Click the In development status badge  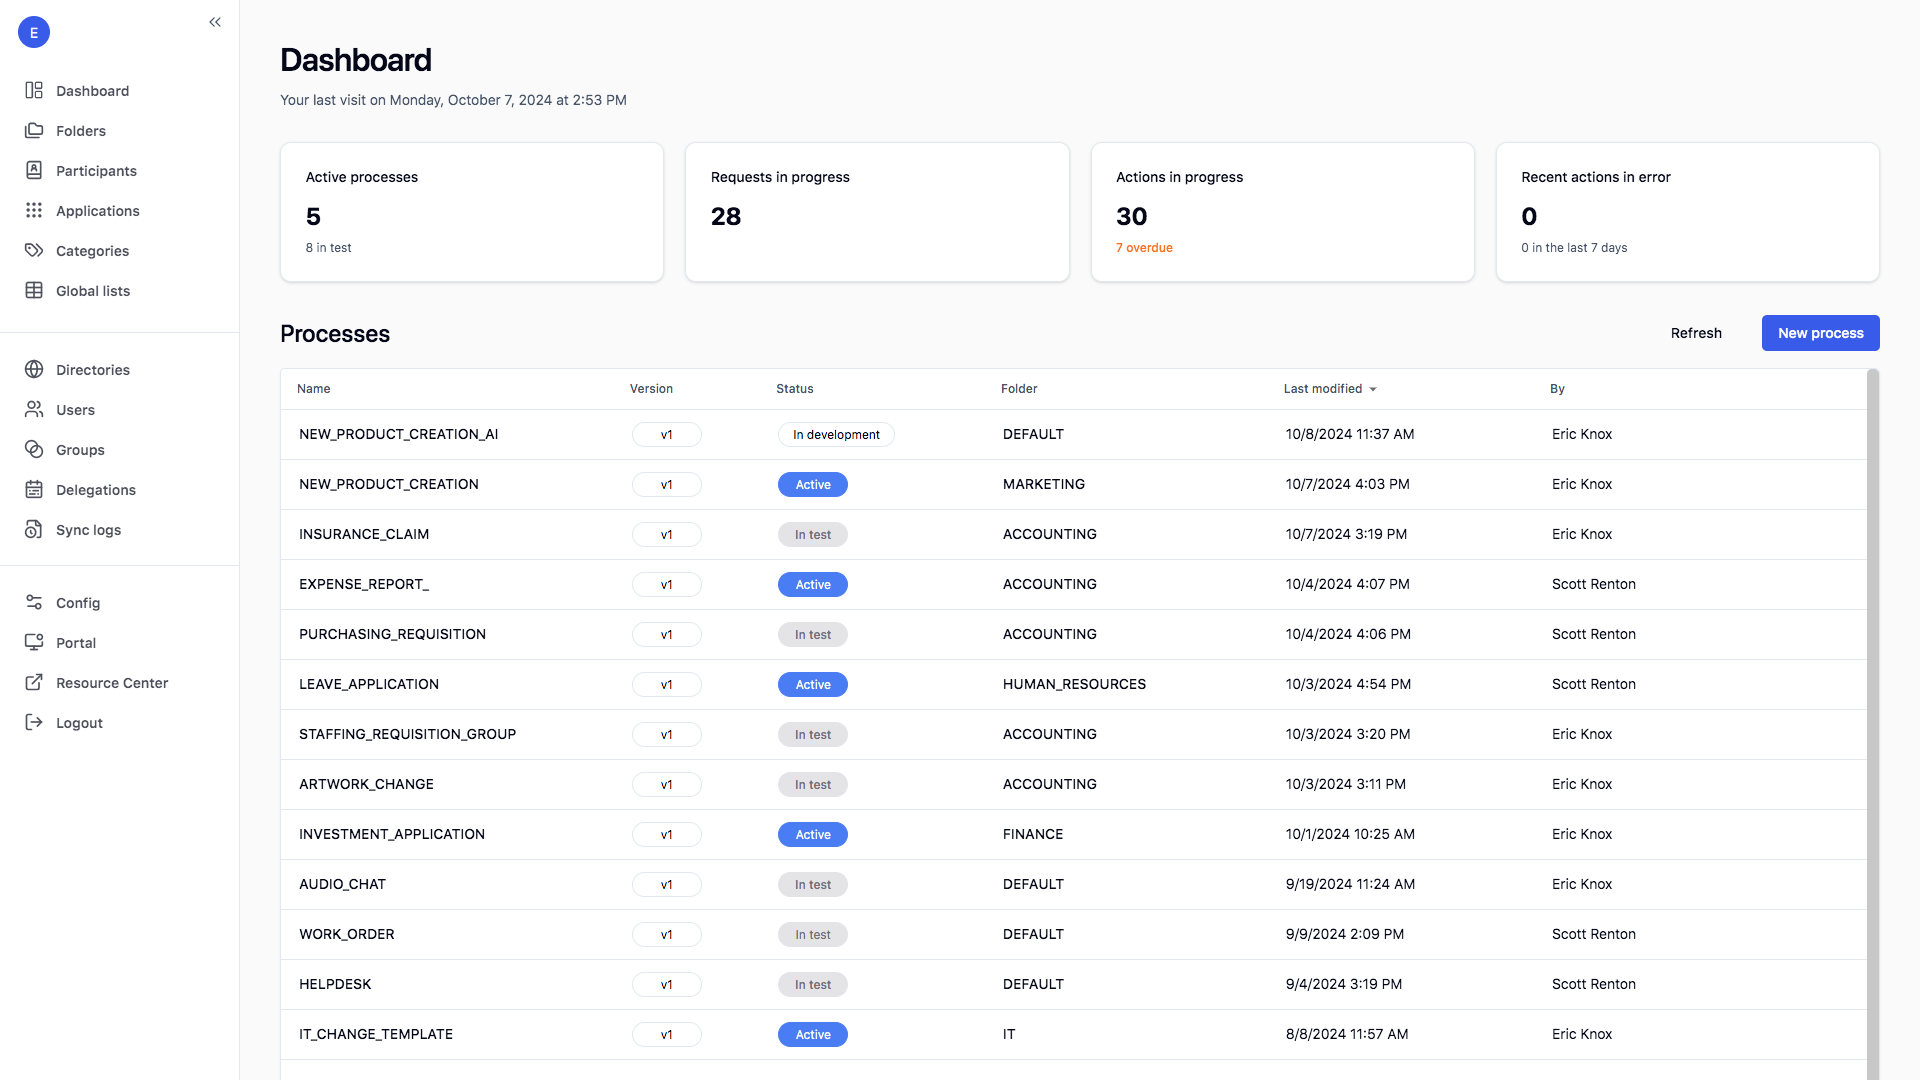click(x=836, y=435)
